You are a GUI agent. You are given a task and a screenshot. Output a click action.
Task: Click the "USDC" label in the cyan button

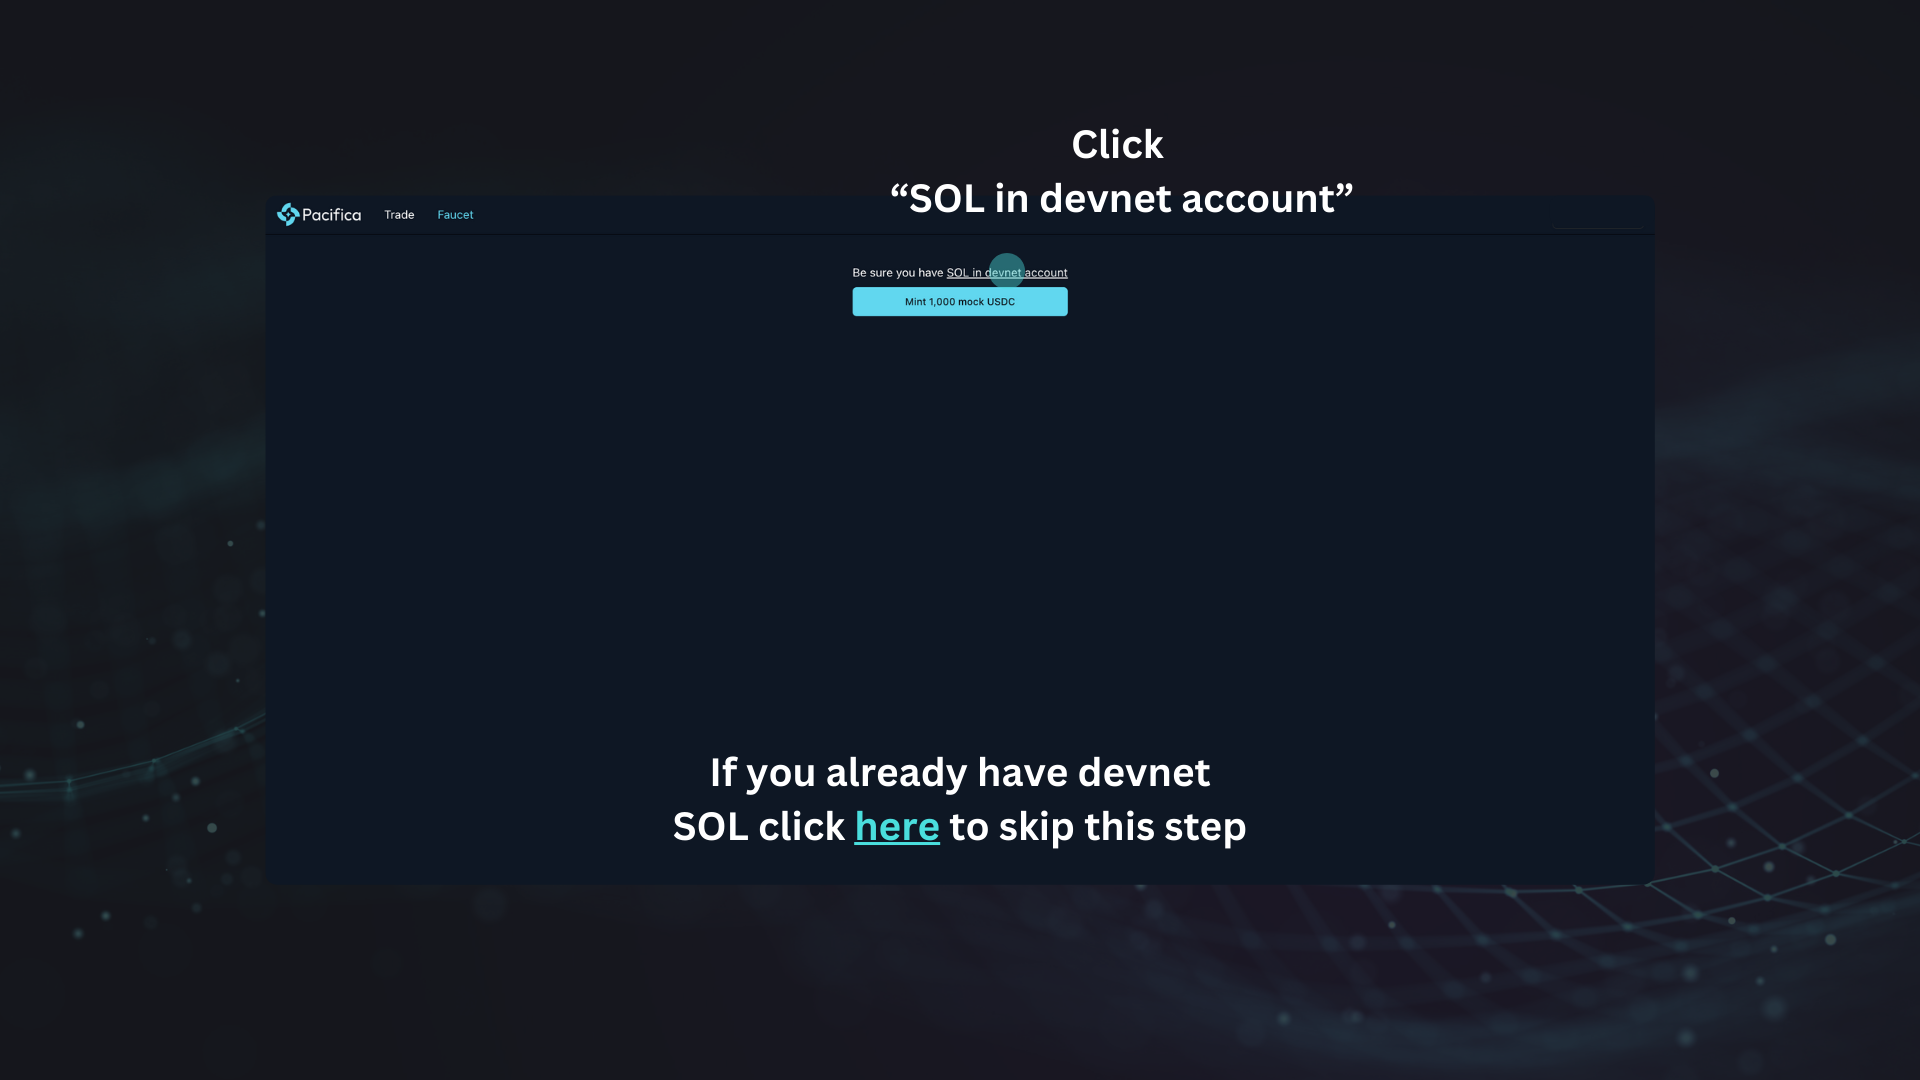click(1001, 302)
